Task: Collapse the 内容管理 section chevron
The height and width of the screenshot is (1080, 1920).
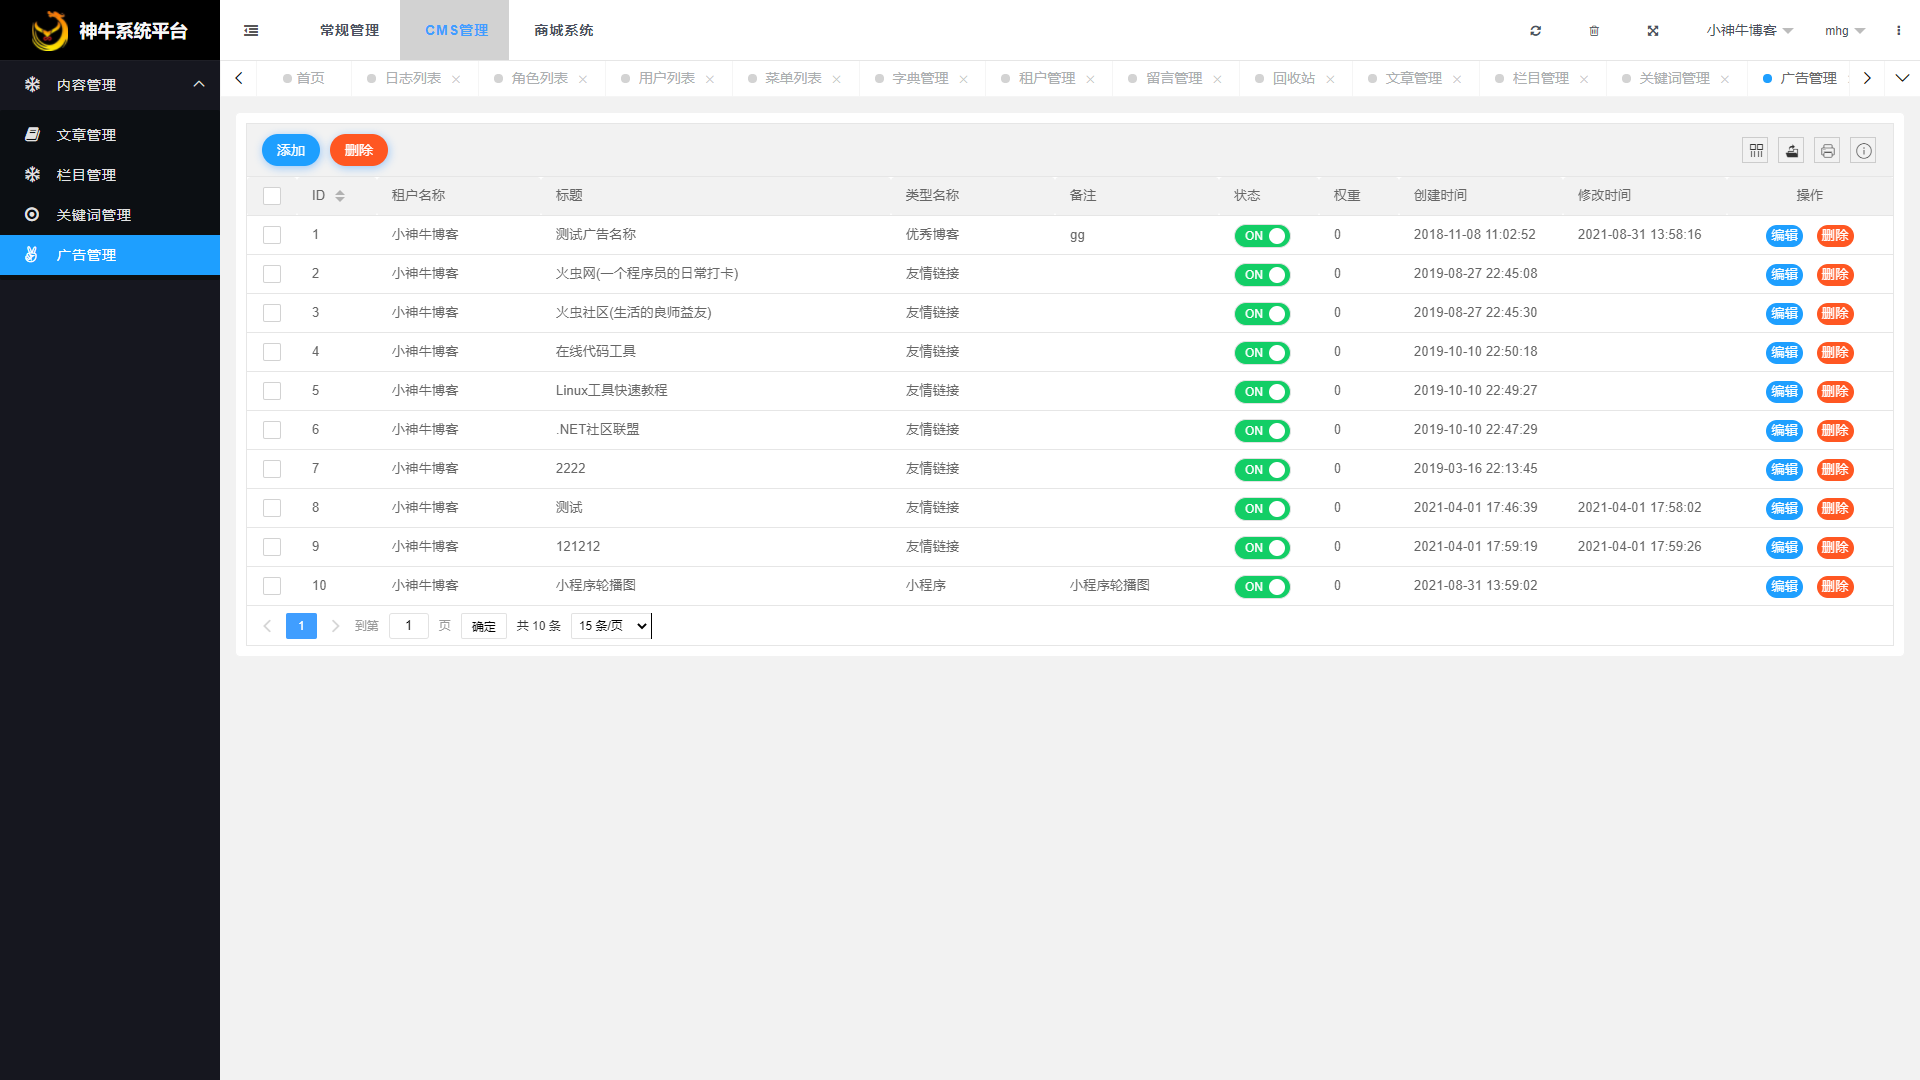Action: point(197,85)
